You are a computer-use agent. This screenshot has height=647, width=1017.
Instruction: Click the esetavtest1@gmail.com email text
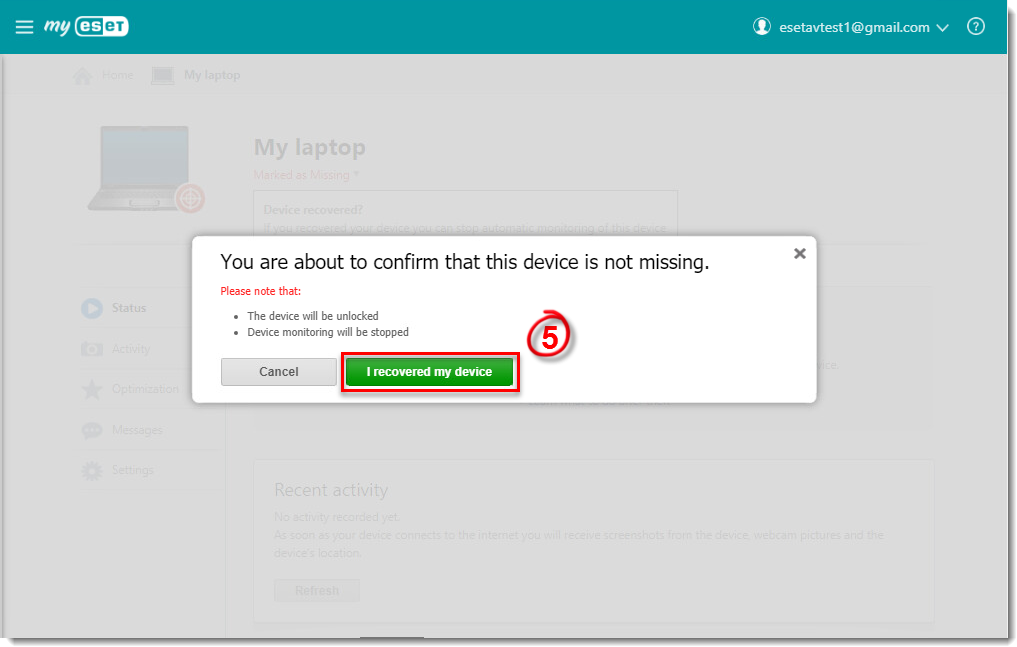pyautogui.click(x=854, y=27)
